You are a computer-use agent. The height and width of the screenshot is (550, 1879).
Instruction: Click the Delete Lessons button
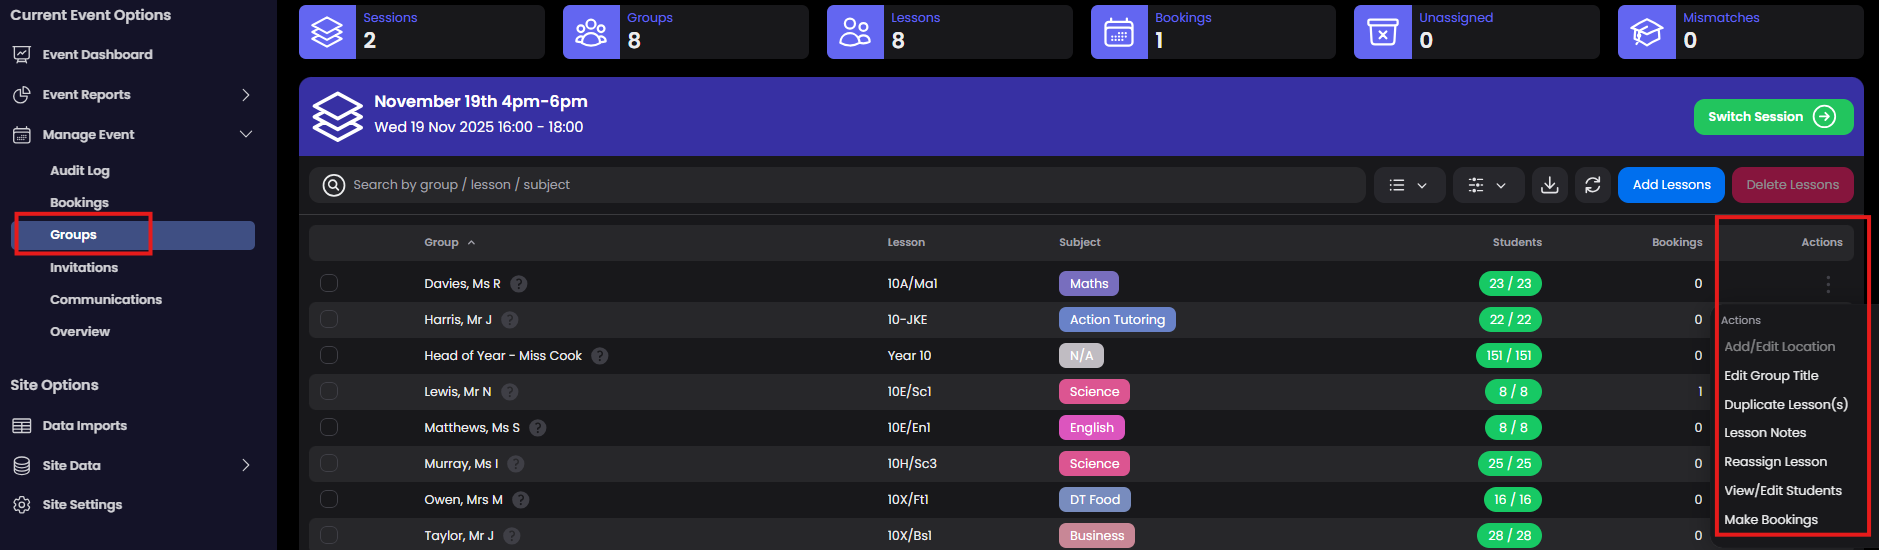click(x=1792, y=185)
